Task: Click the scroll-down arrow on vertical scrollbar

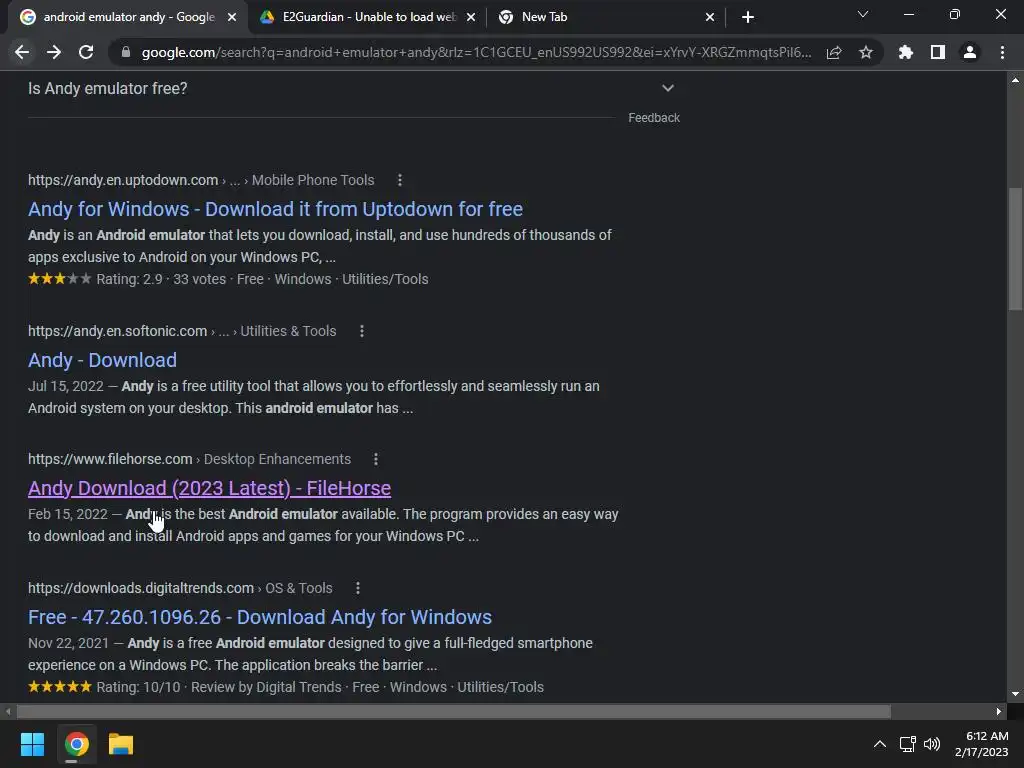Action: pos(1015,694)
